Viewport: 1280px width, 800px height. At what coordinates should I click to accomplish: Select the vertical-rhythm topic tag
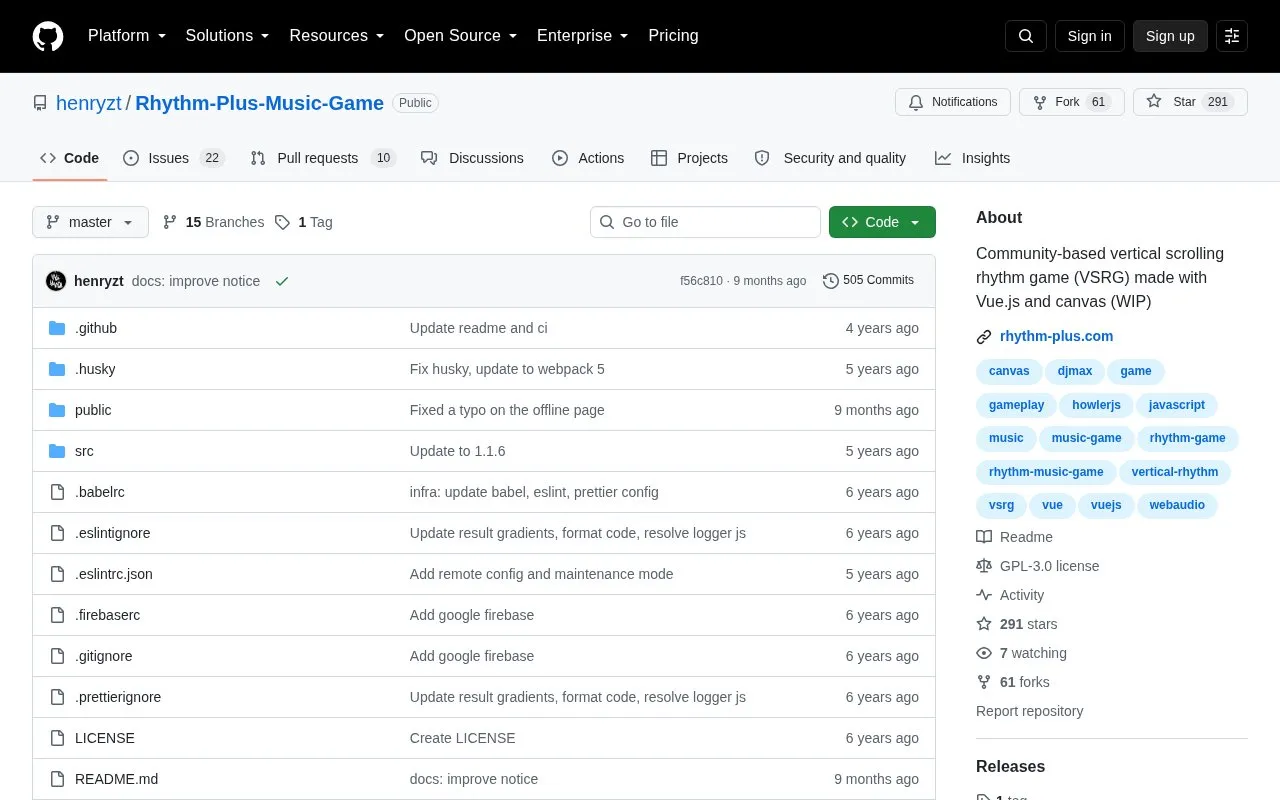1175,472
